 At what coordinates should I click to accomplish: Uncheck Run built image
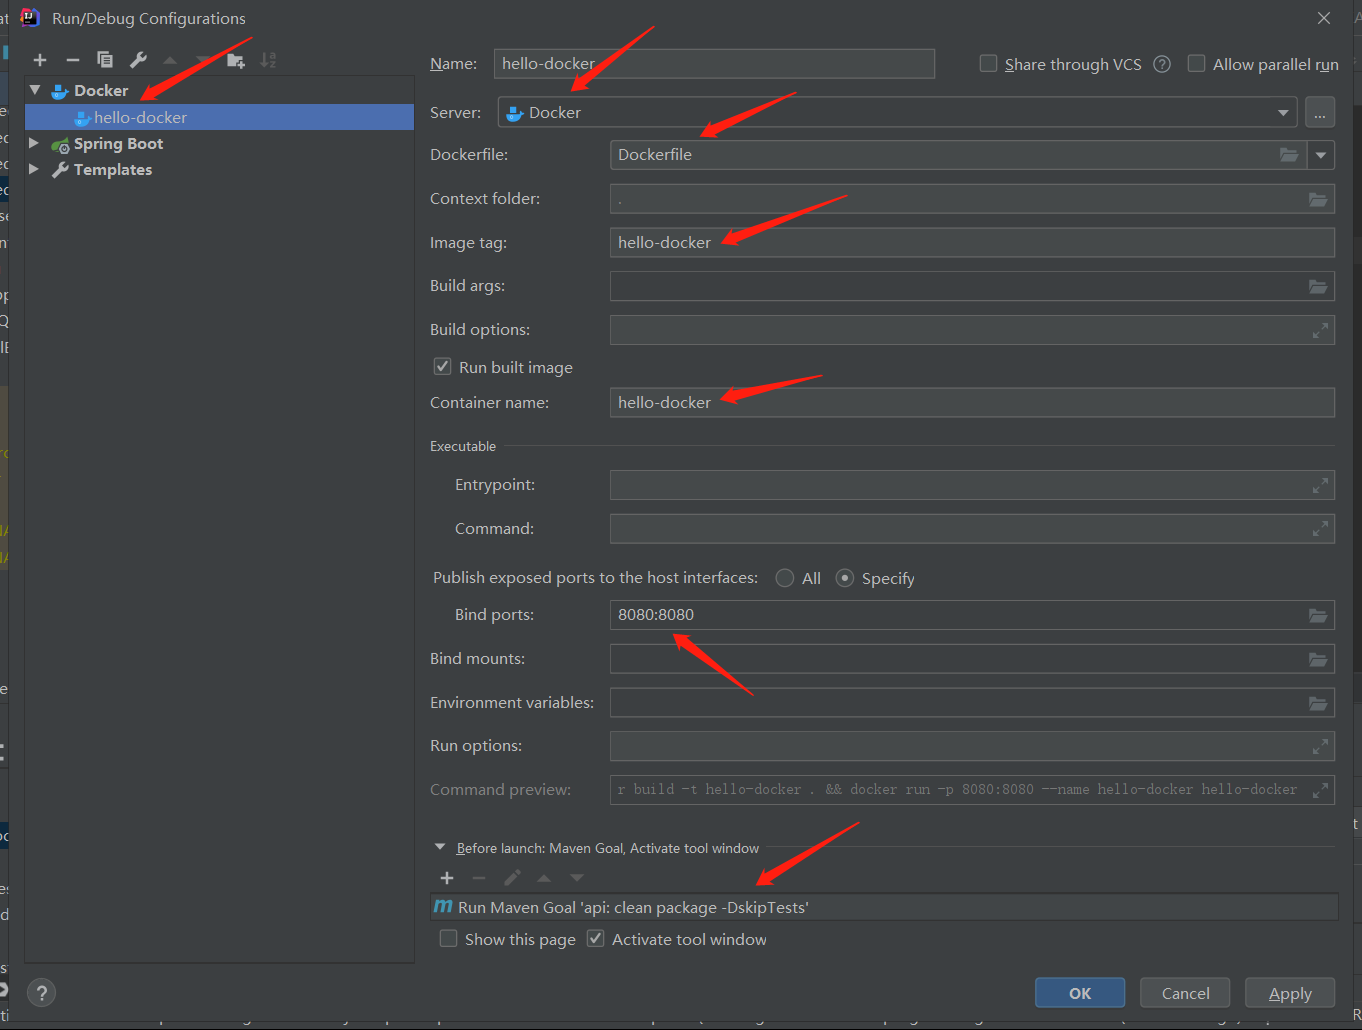[442, 366]
